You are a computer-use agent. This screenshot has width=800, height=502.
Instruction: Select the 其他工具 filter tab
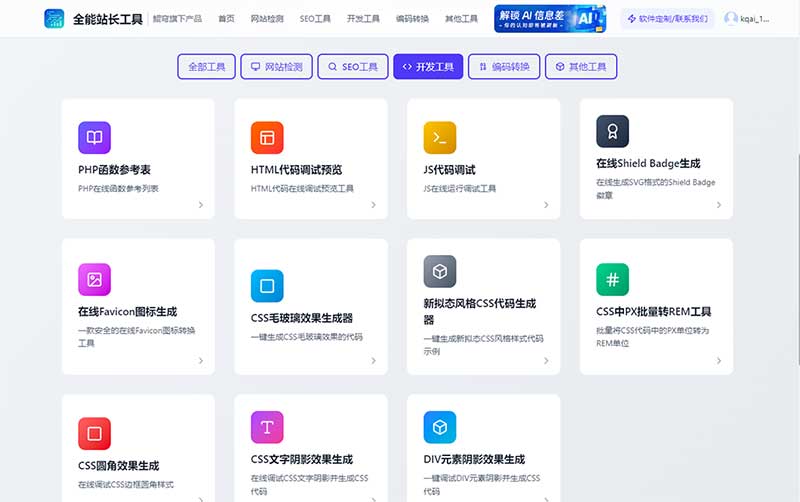click(581, 66)
